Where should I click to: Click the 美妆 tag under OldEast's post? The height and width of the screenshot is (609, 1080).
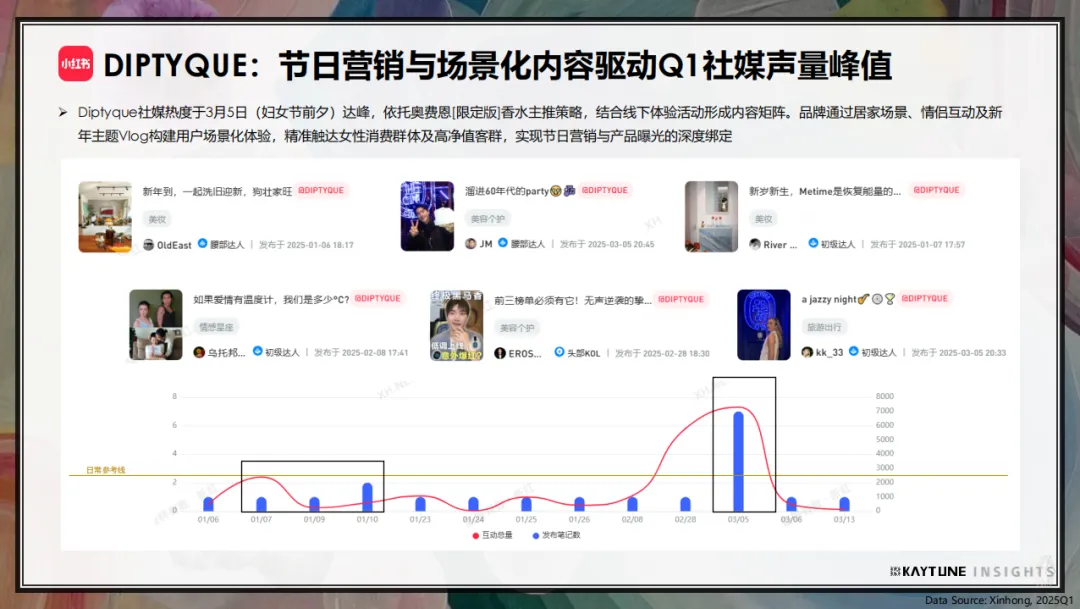(157, 219)
